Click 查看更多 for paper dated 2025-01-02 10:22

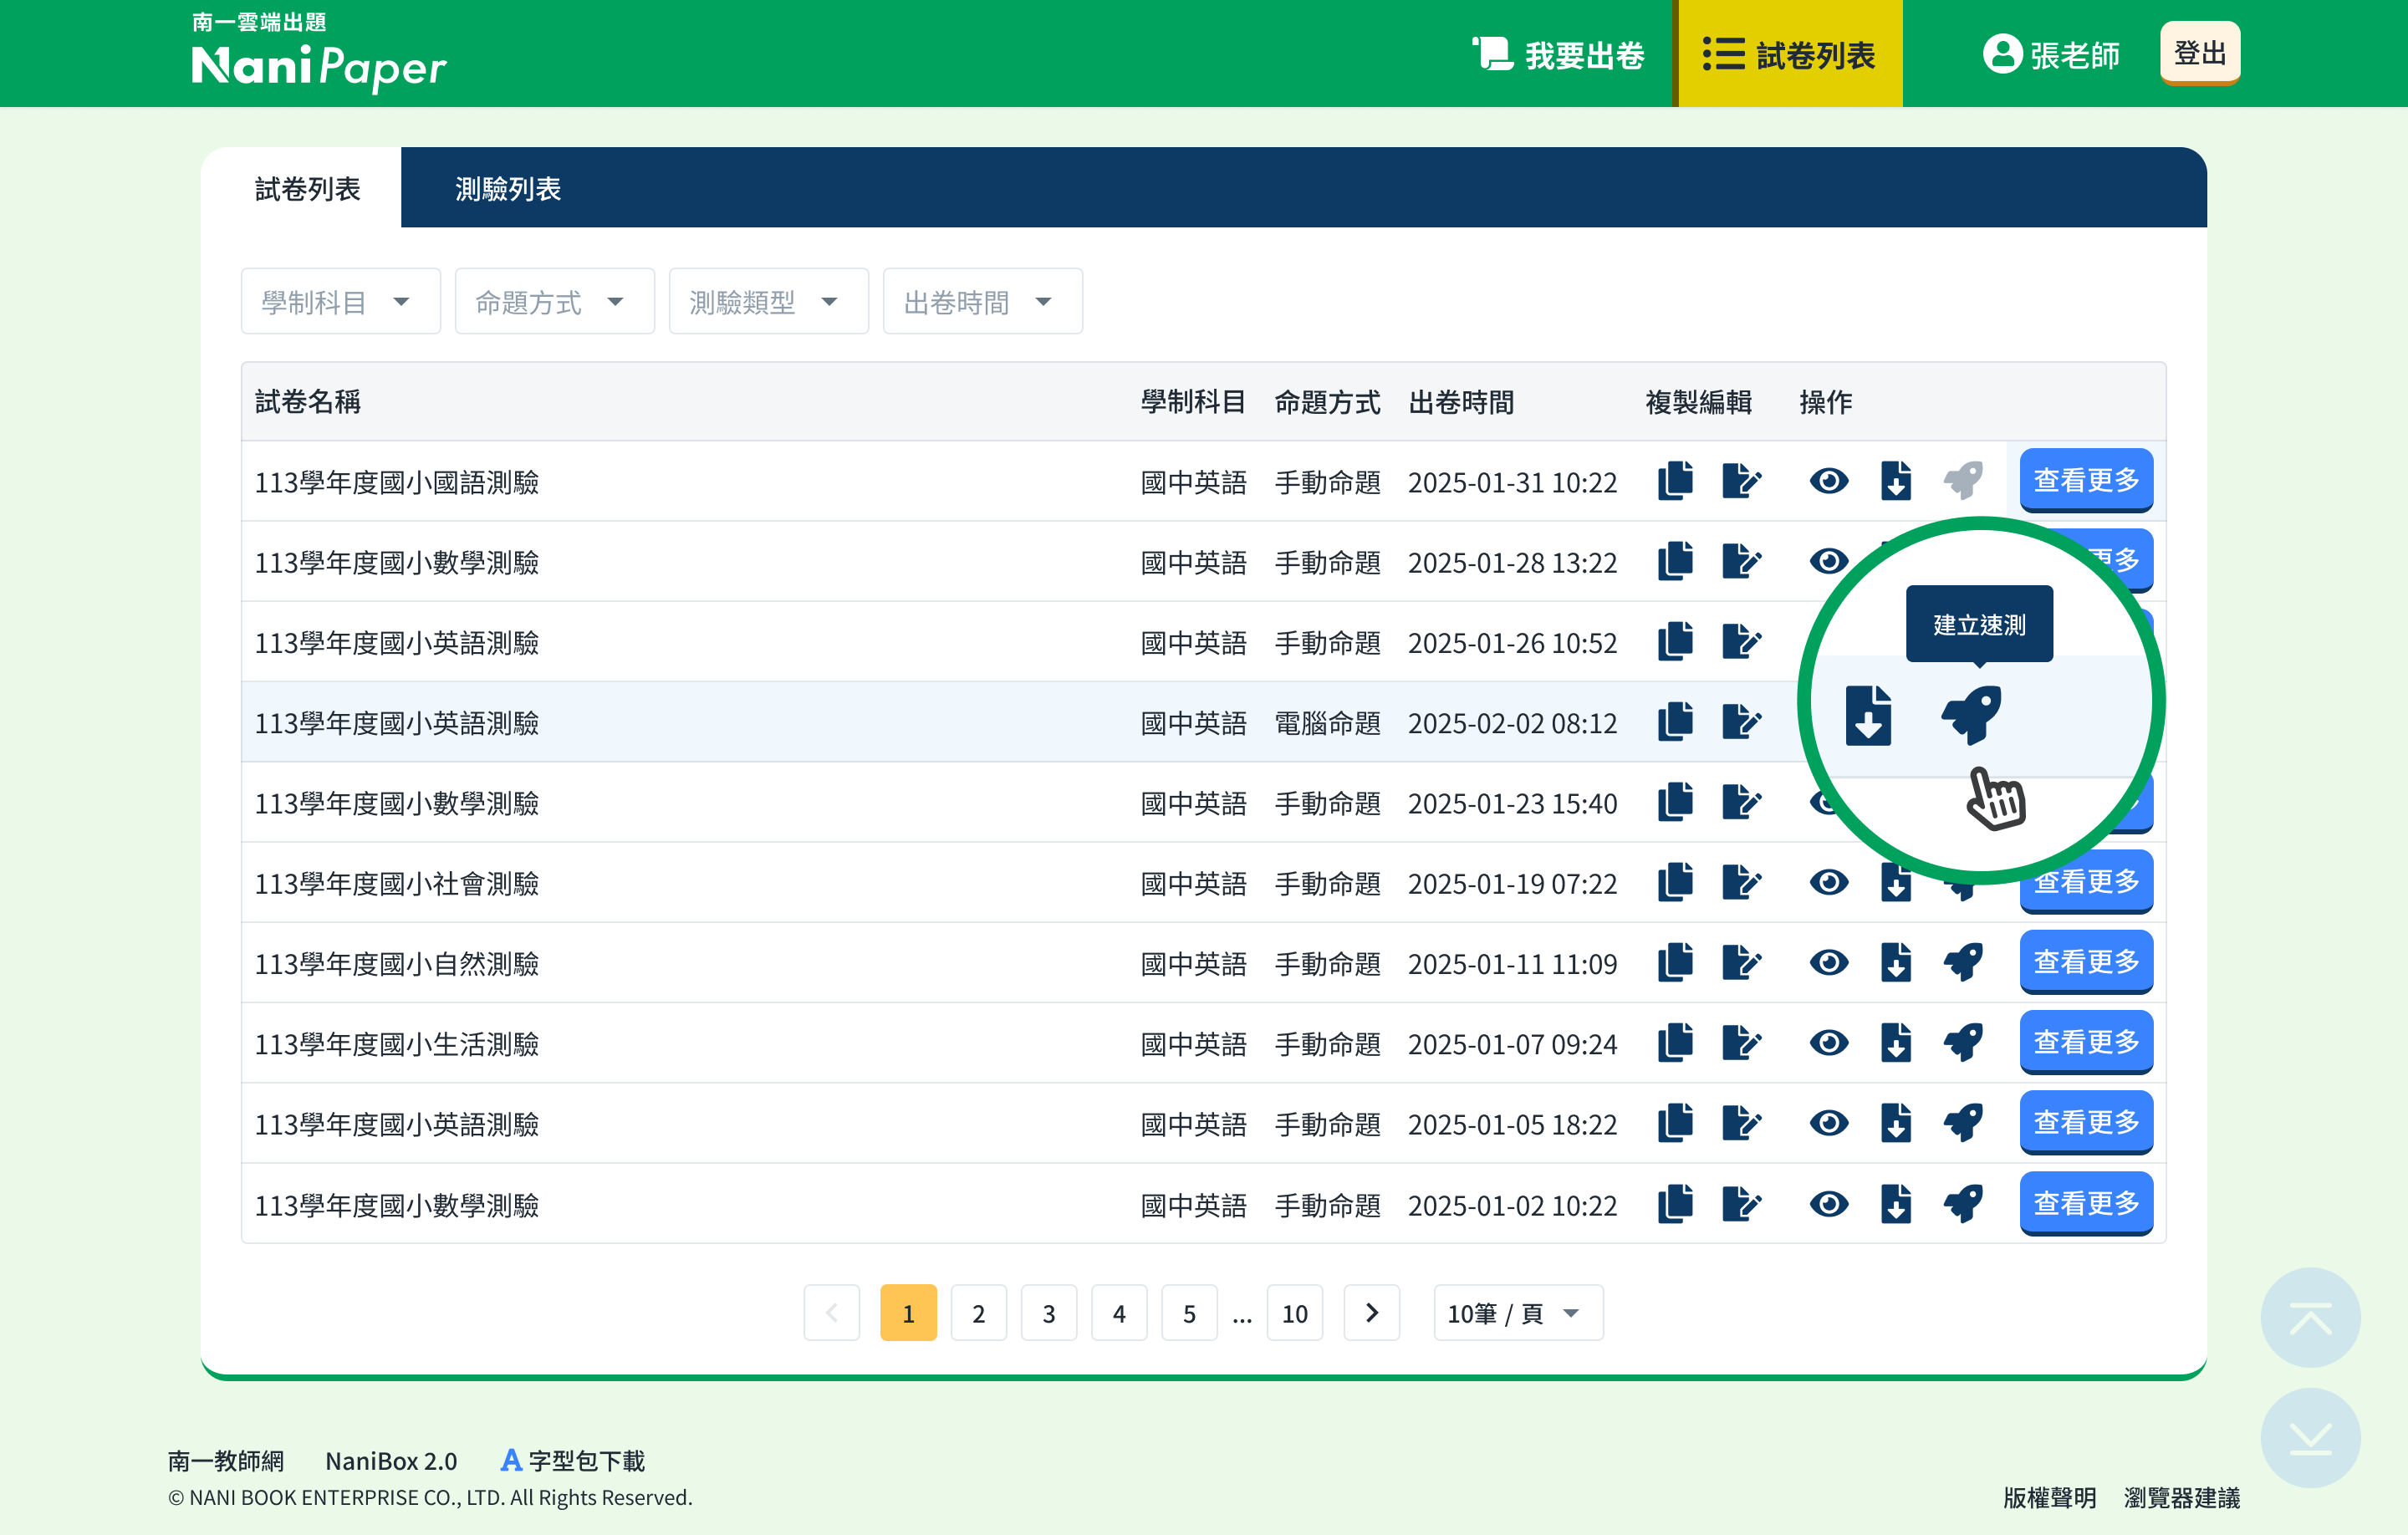tap(2086, 1203)
